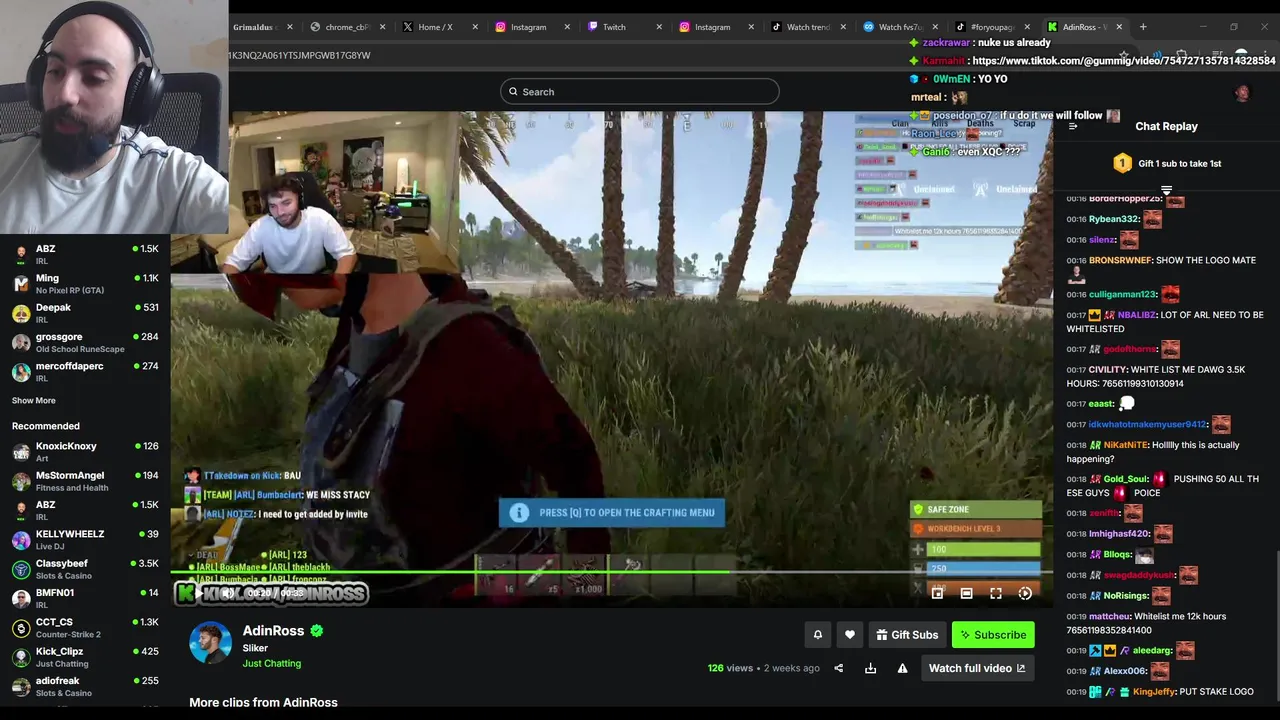This screenshot has width=1280, height=720.
Task: Open BMFN01 IRL recommended channel
Action: 85,598
